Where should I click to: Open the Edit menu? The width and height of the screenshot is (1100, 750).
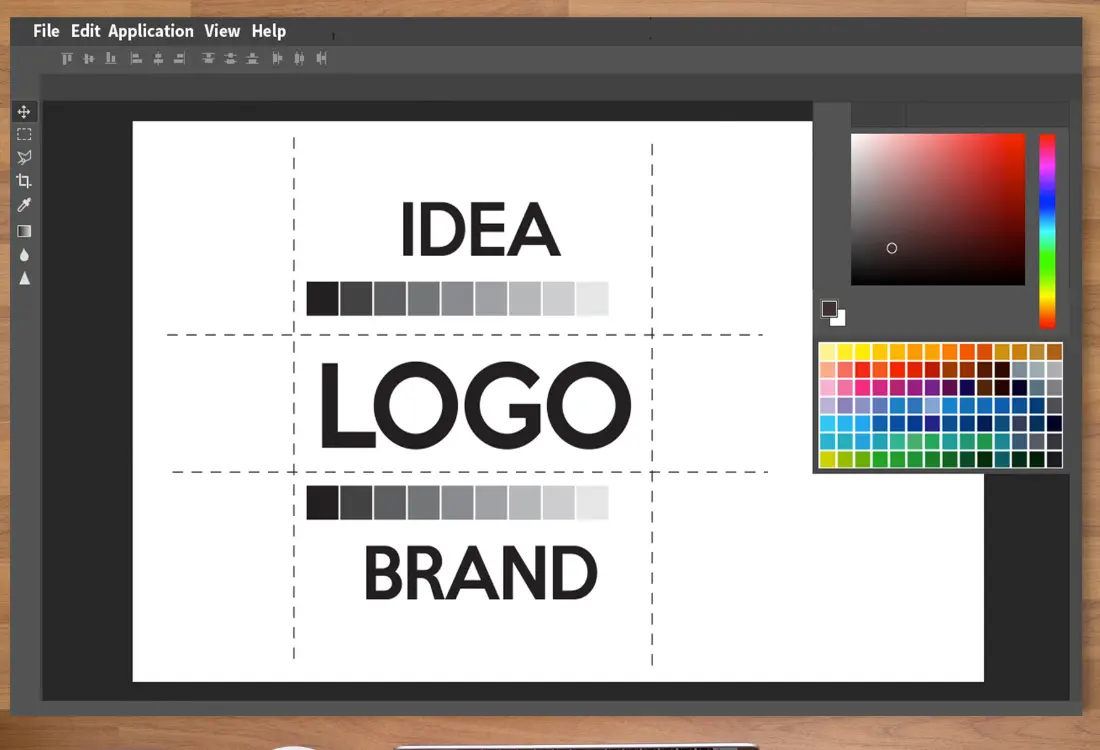pos(86,31)
